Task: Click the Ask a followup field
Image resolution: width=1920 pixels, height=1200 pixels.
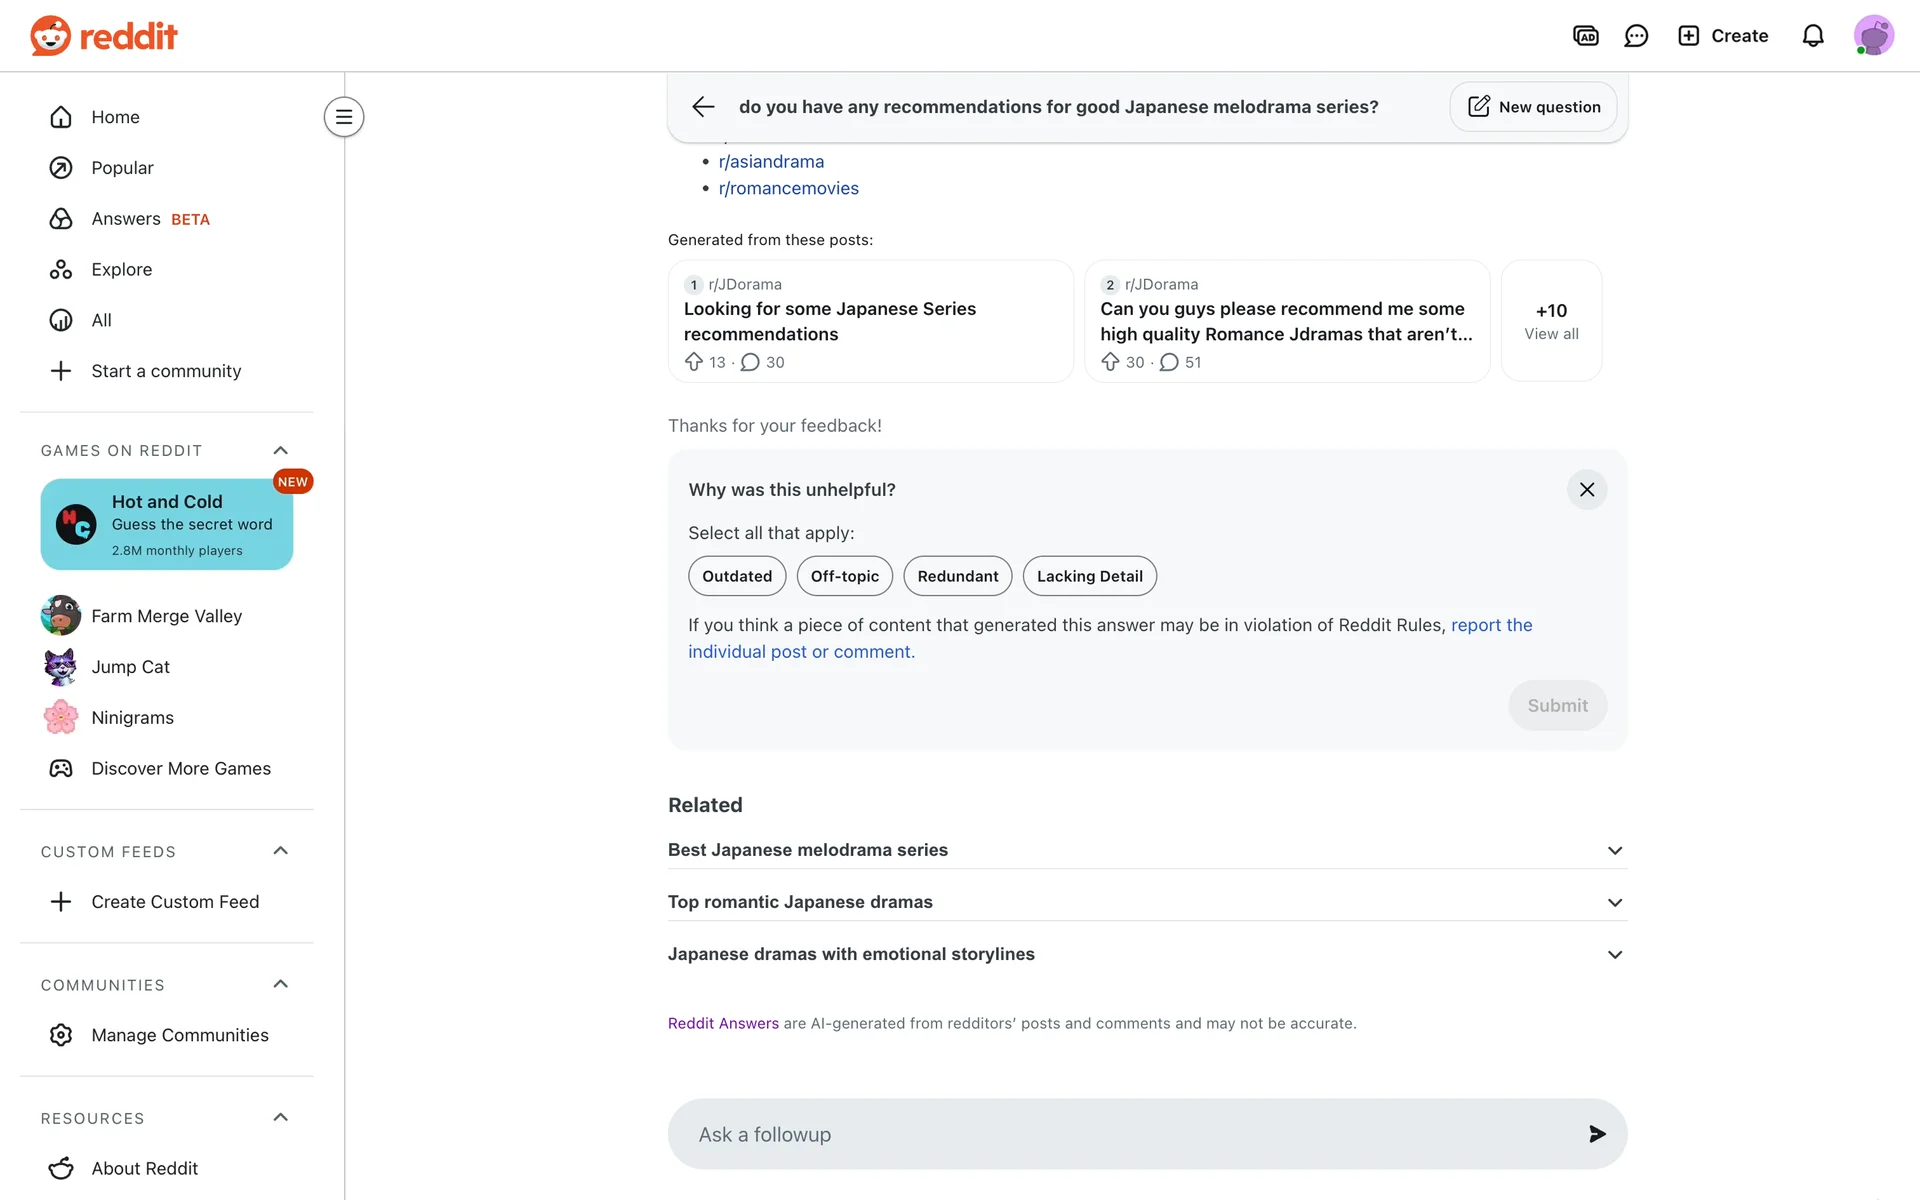Action: (1120, 1134)
